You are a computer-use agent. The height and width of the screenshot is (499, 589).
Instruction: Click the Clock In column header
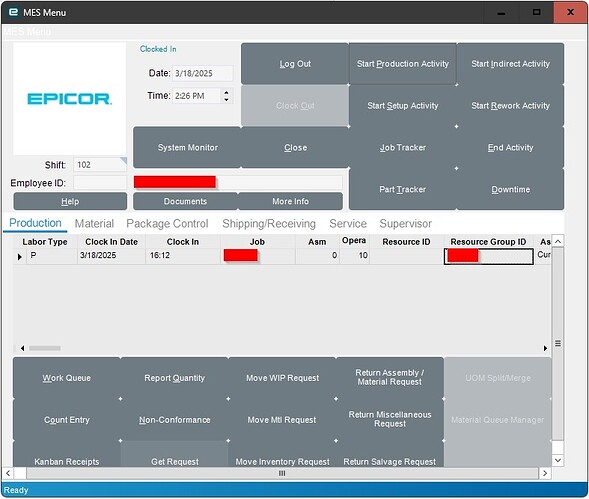click(183, 242)
